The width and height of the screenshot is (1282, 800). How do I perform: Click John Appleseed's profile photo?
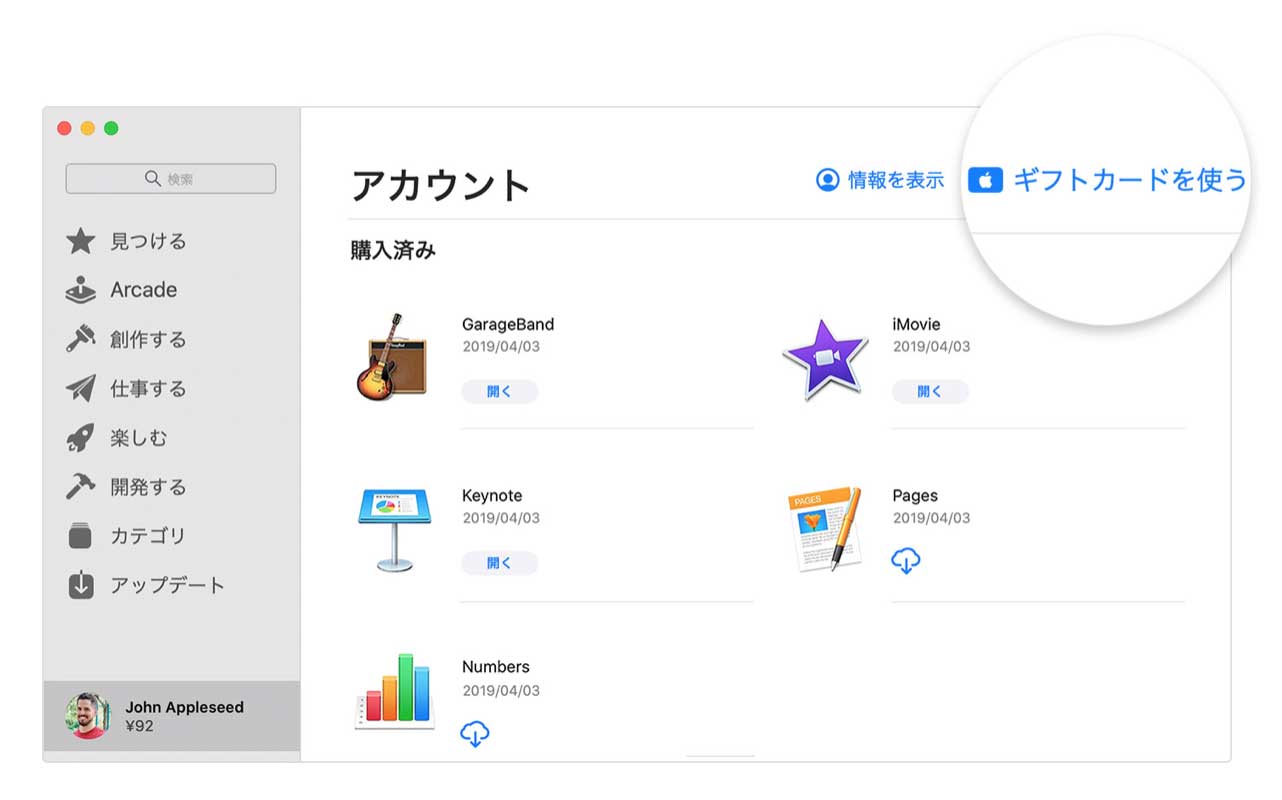87,716
